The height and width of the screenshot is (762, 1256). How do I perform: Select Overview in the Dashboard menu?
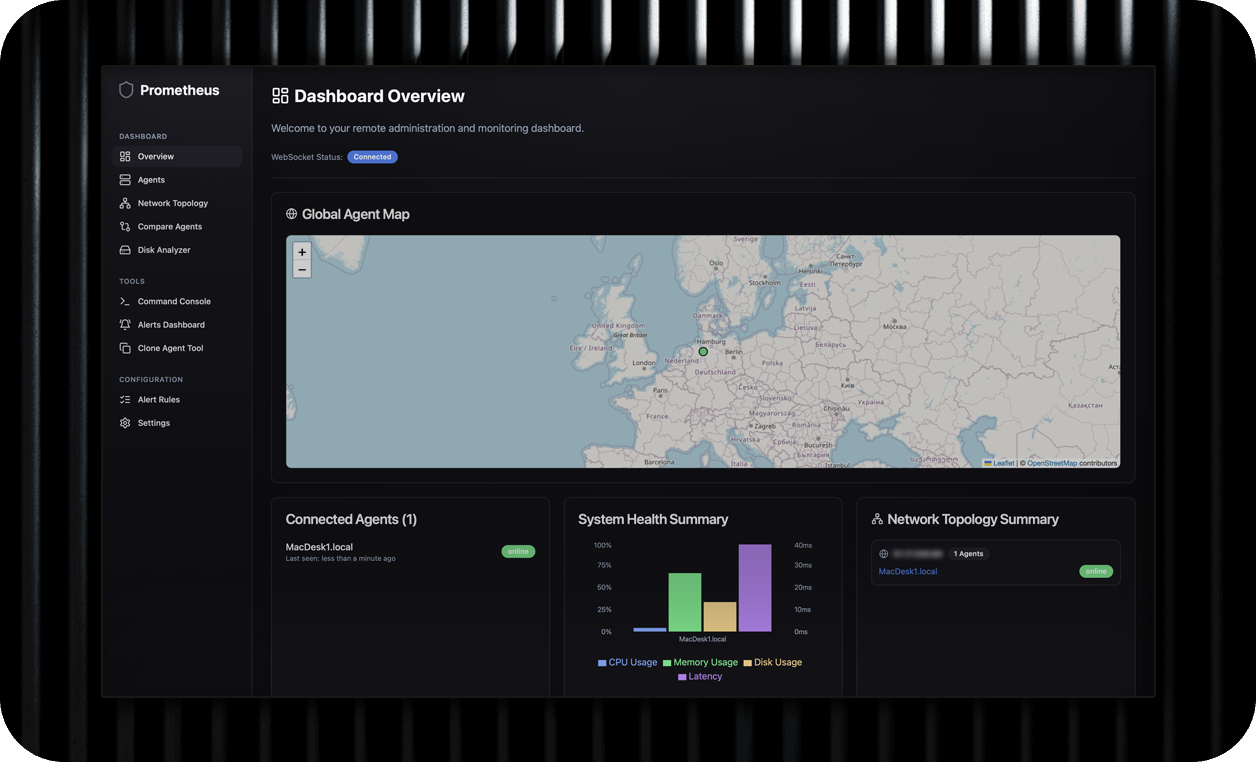point(155,156)
